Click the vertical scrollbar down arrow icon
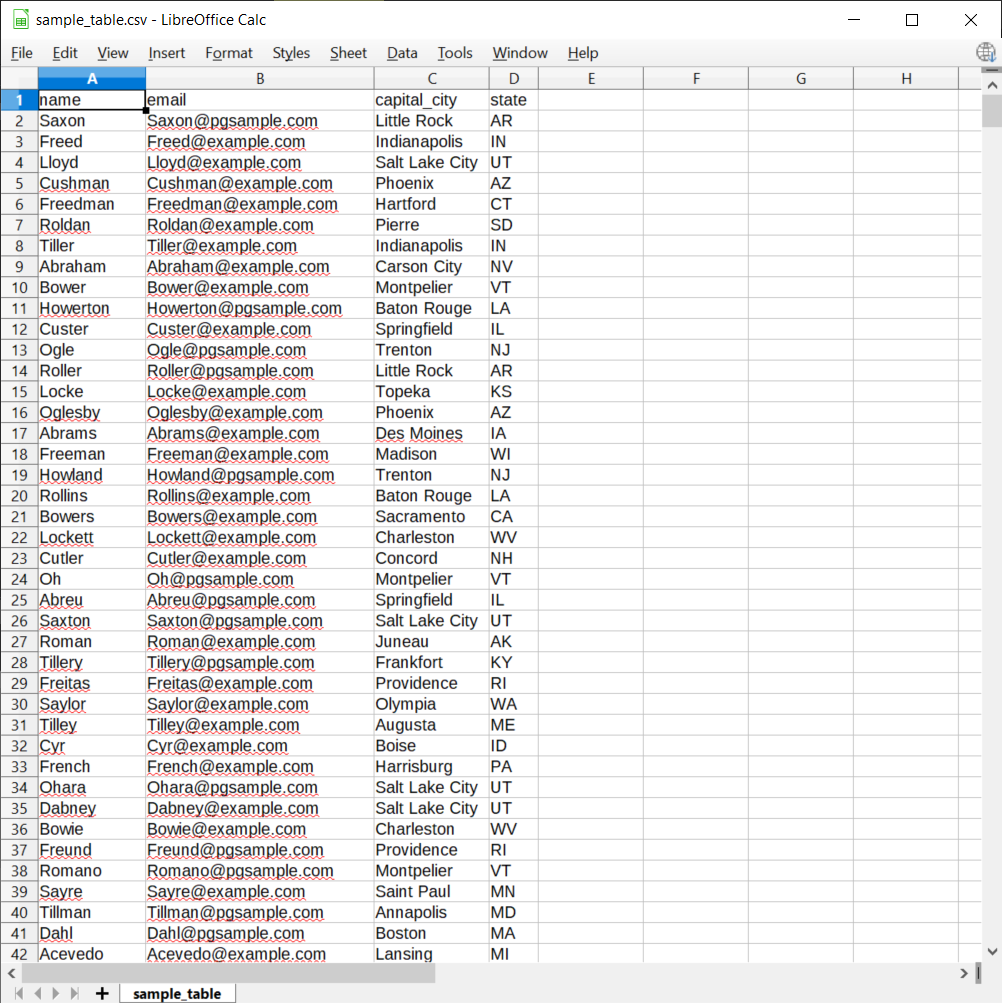Viewport: 1002px width, 1003px height. pyautogui.click(x=992, y=951)
